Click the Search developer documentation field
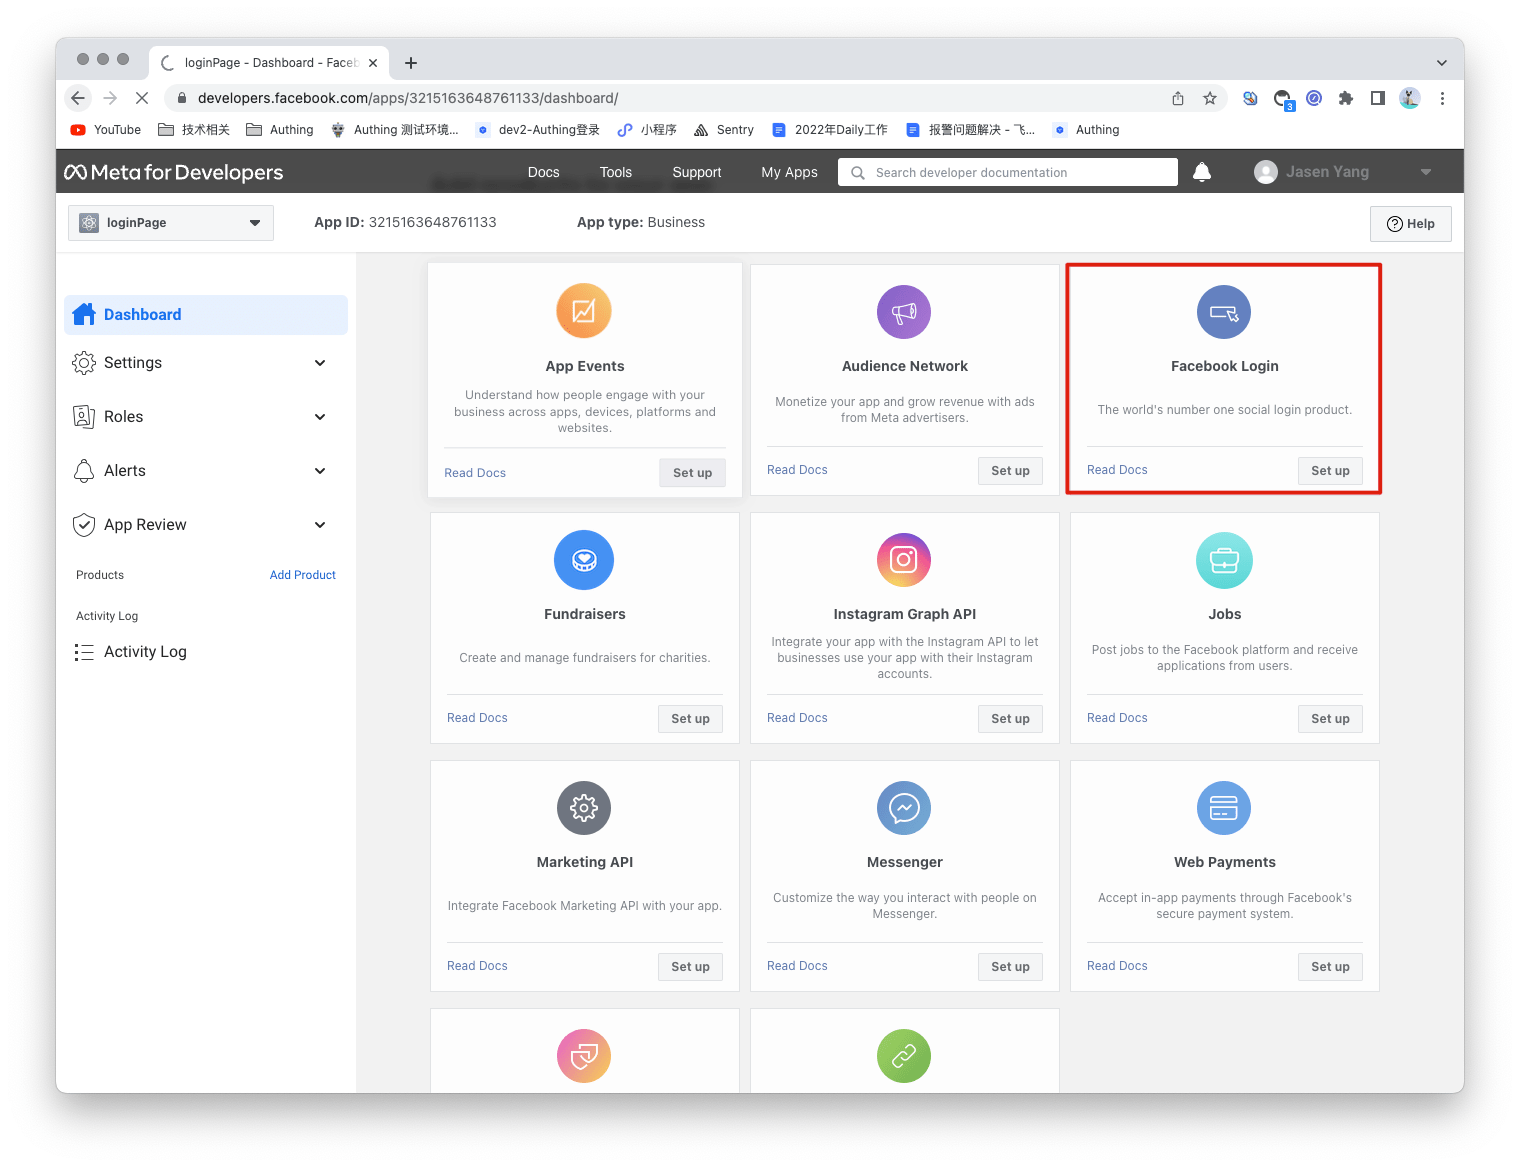Screen dimensions: 1520x1167 1008,172
